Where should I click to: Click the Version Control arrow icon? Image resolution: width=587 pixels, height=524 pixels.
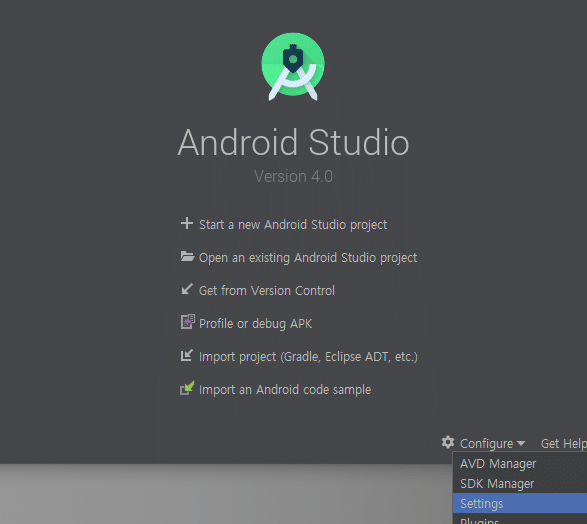point(187,289)
